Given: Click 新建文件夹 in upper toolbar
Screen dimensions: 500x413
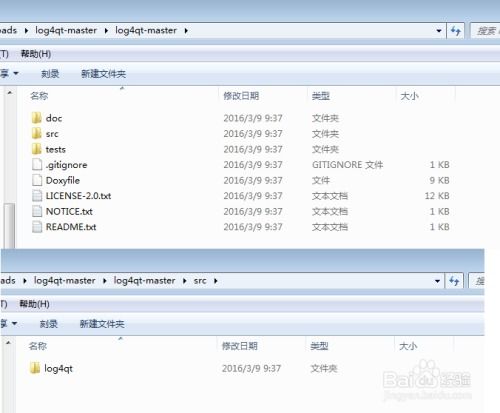Looking at the screenshot, I should (x=104, y=74).
